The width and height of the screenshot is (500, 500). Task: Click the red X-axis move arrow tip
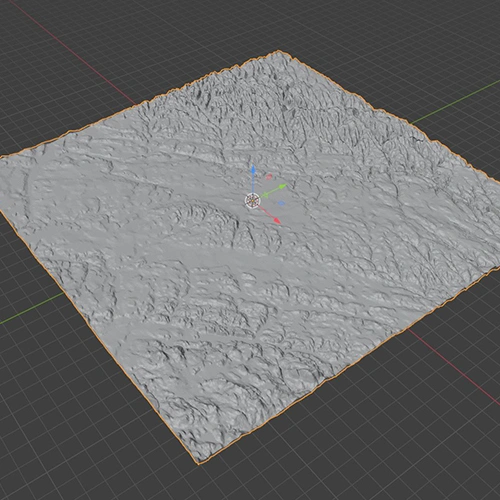point(277,220)
